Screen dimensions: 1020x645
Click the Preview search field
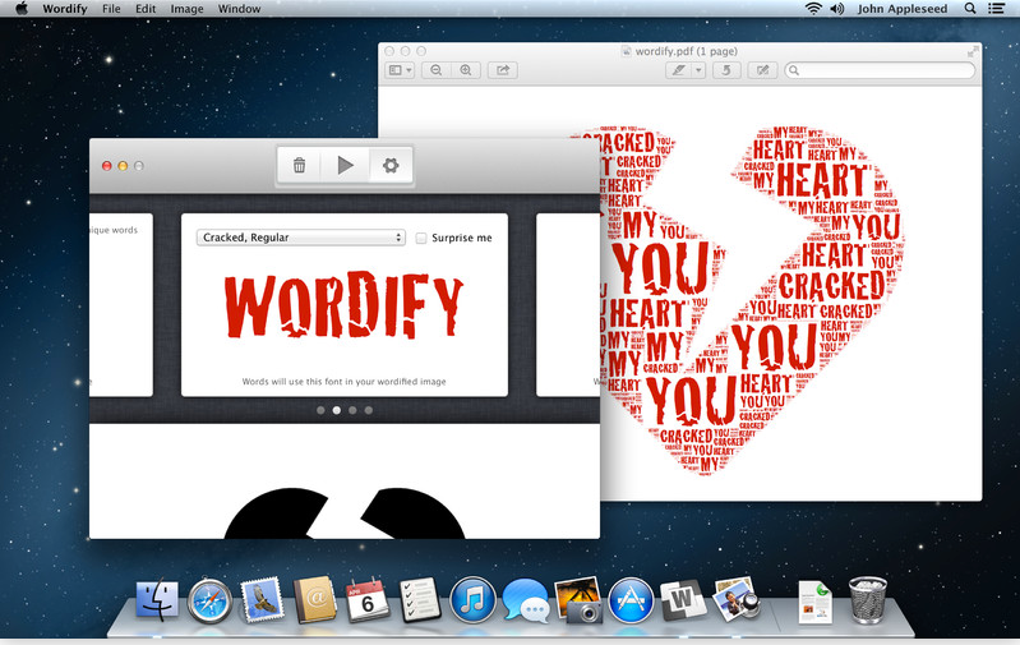click(x=880, y=70)
